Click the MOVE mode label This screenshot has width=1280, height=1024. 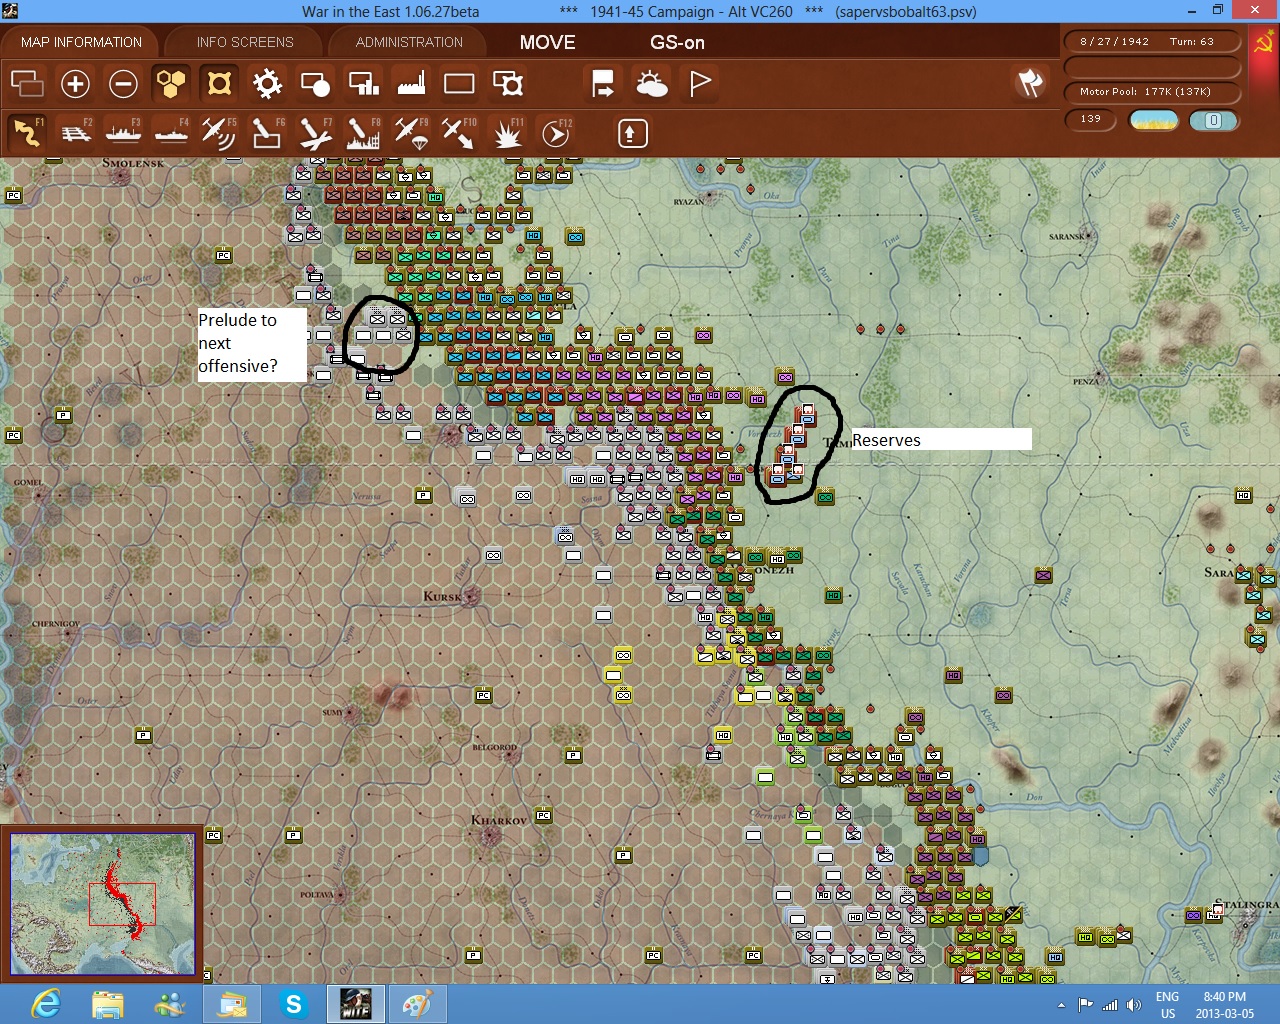547,43
